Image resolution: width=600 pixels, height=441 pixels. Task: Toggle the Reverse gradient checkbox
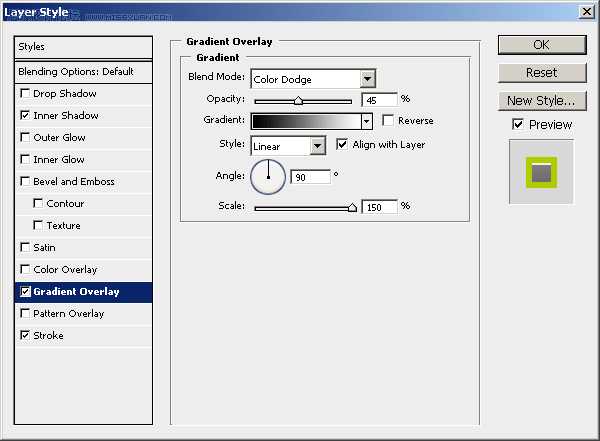[x=388, y=121]
